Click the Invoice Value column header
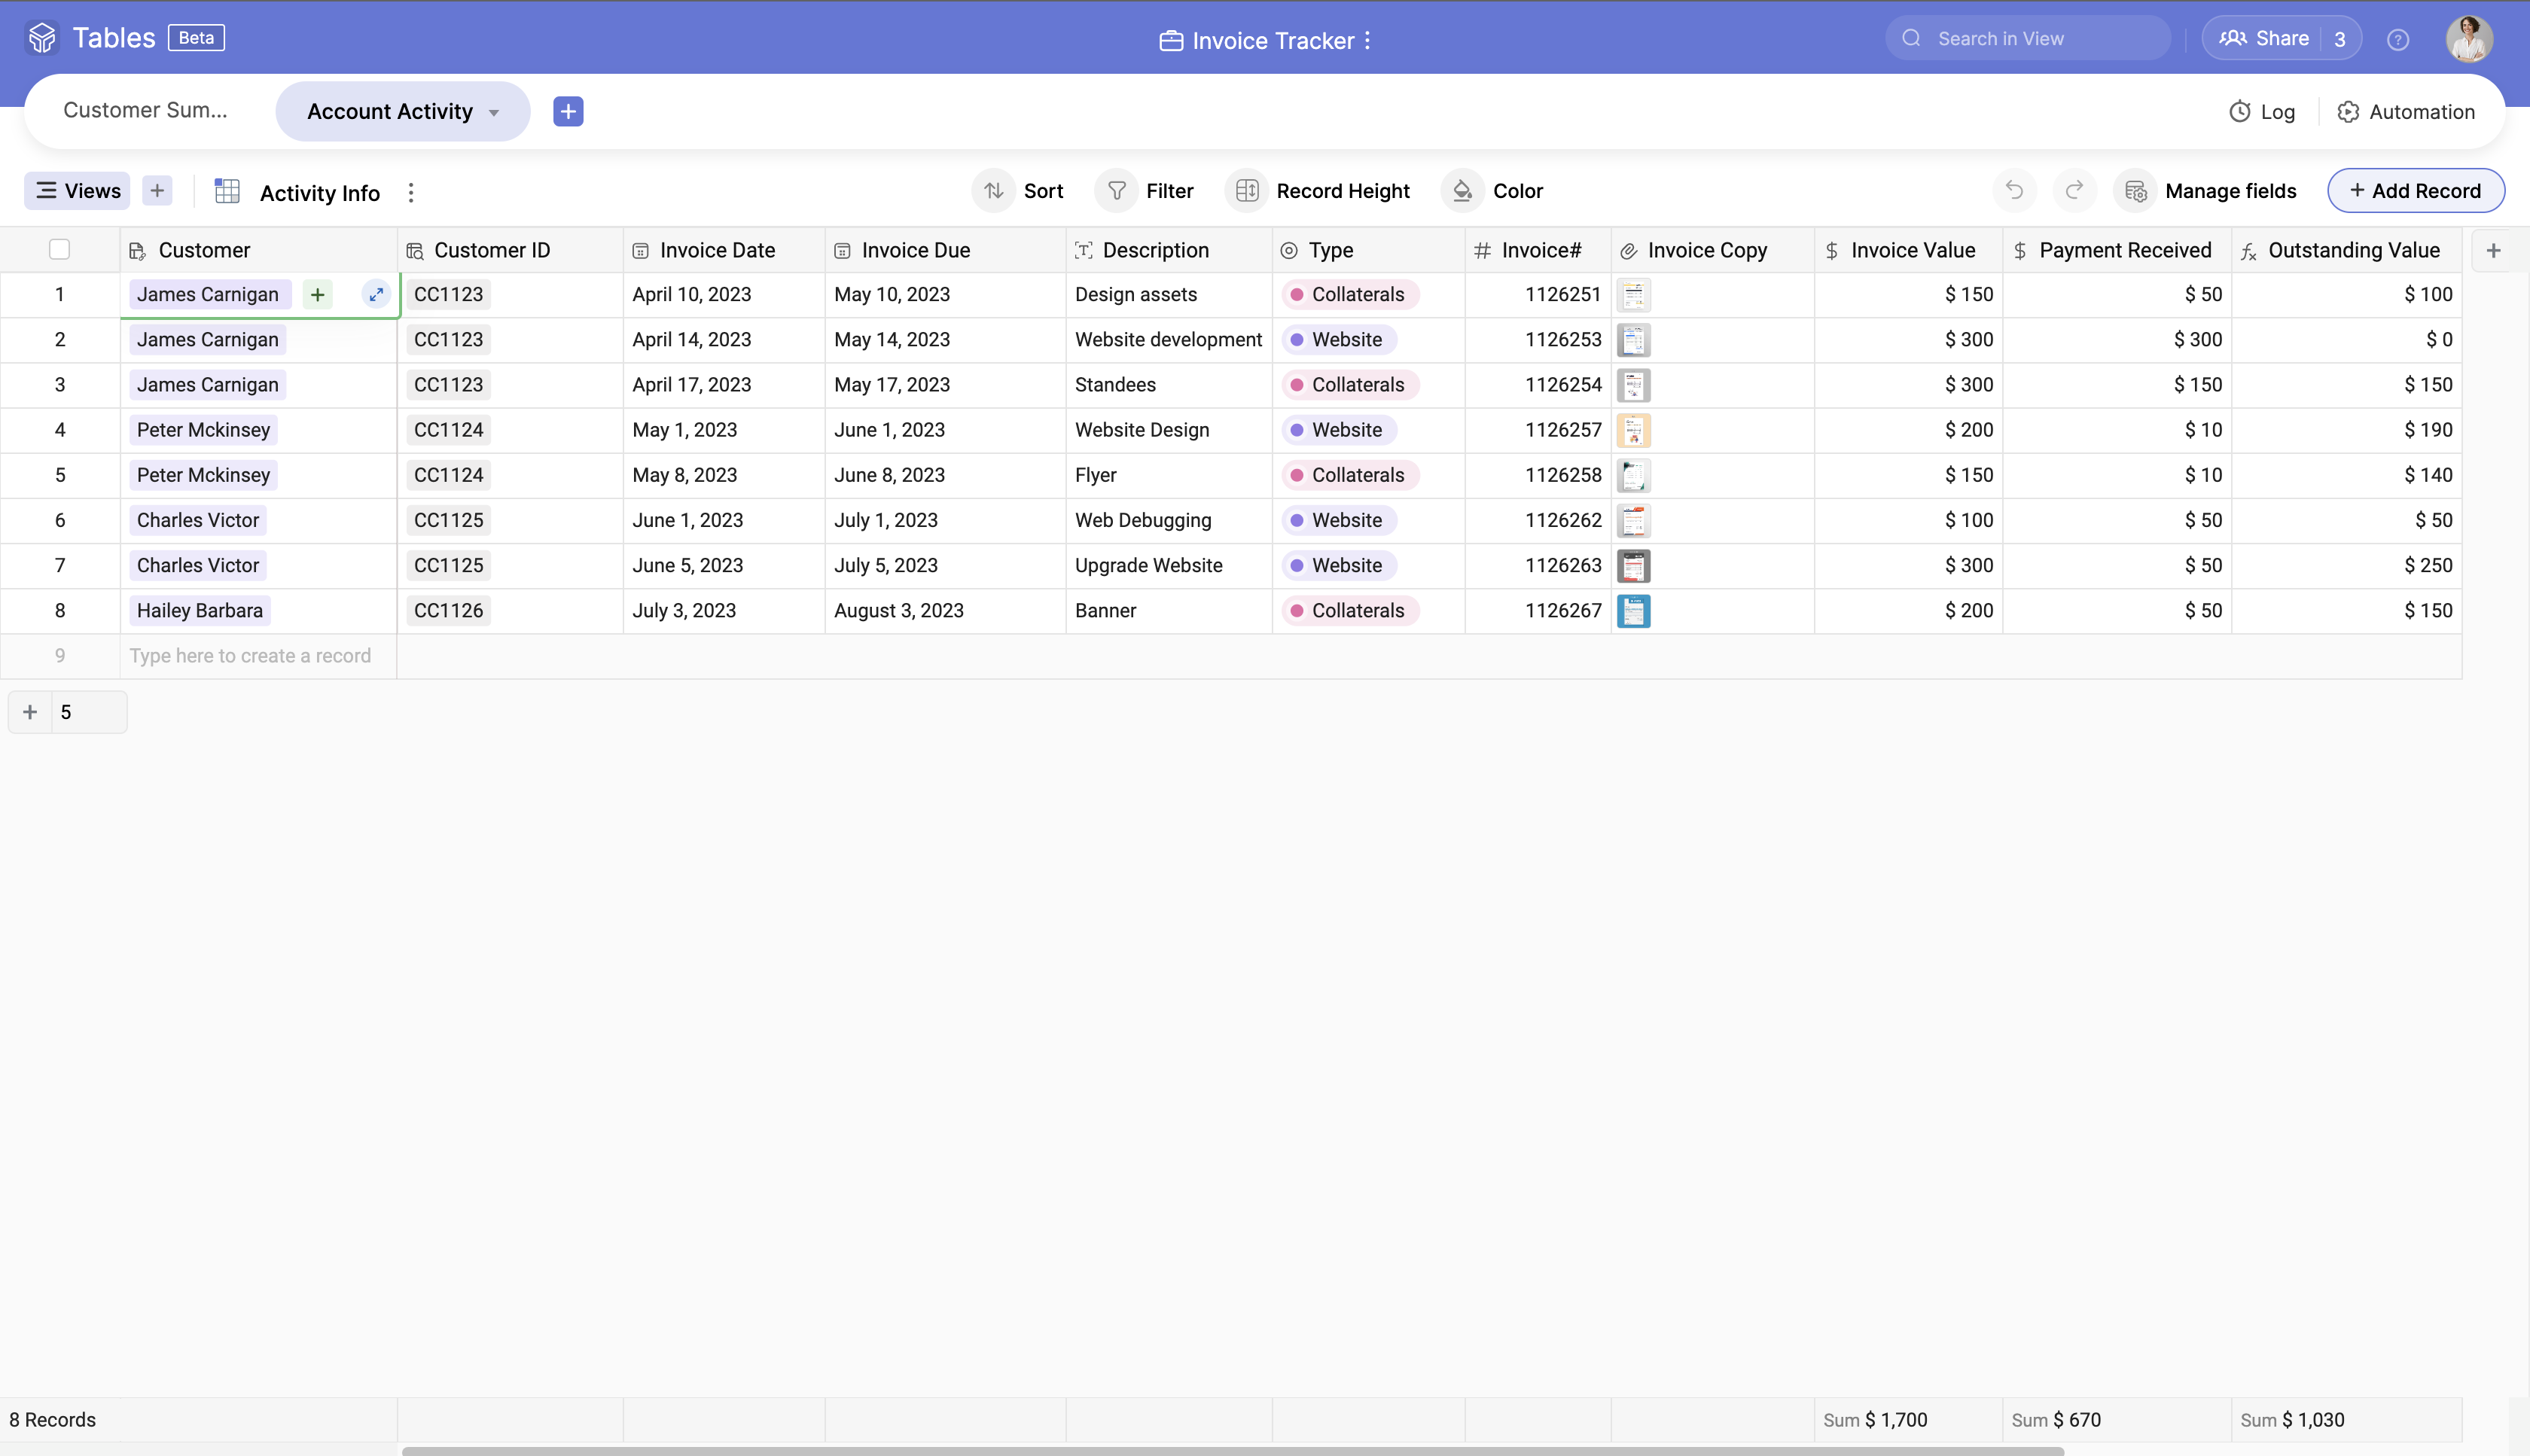 tap(1909, 250)
